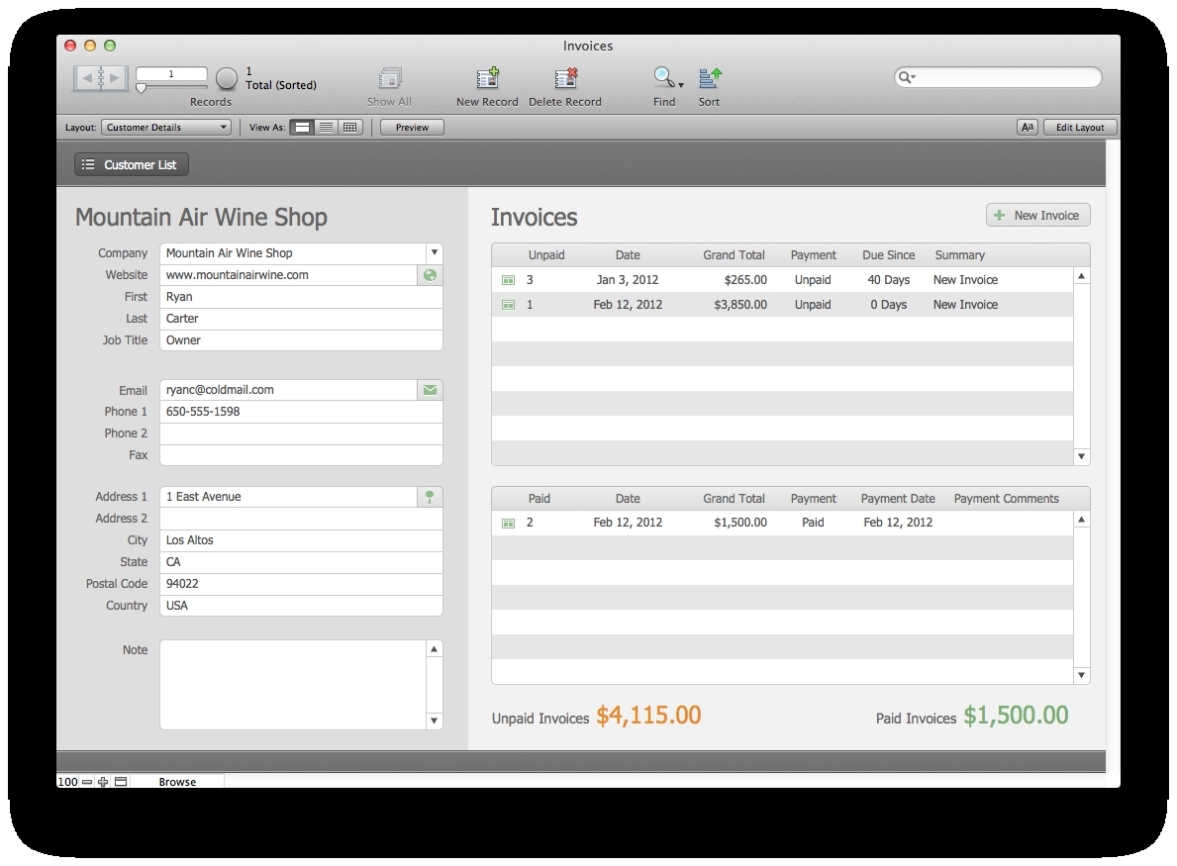Switch to Table view
This screenshot has width=1177, height=866.
(350, 128)
